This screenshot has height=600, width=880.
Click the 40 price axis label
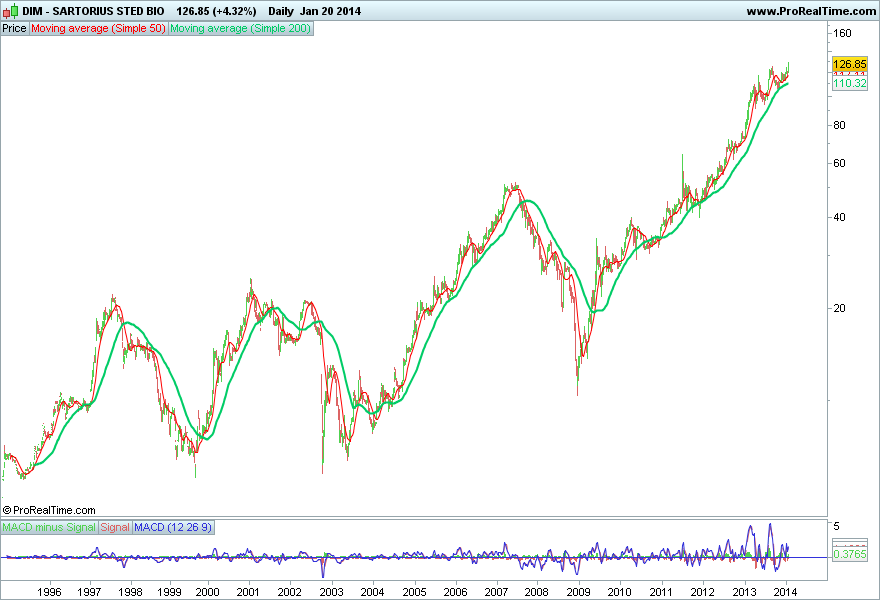839,217
